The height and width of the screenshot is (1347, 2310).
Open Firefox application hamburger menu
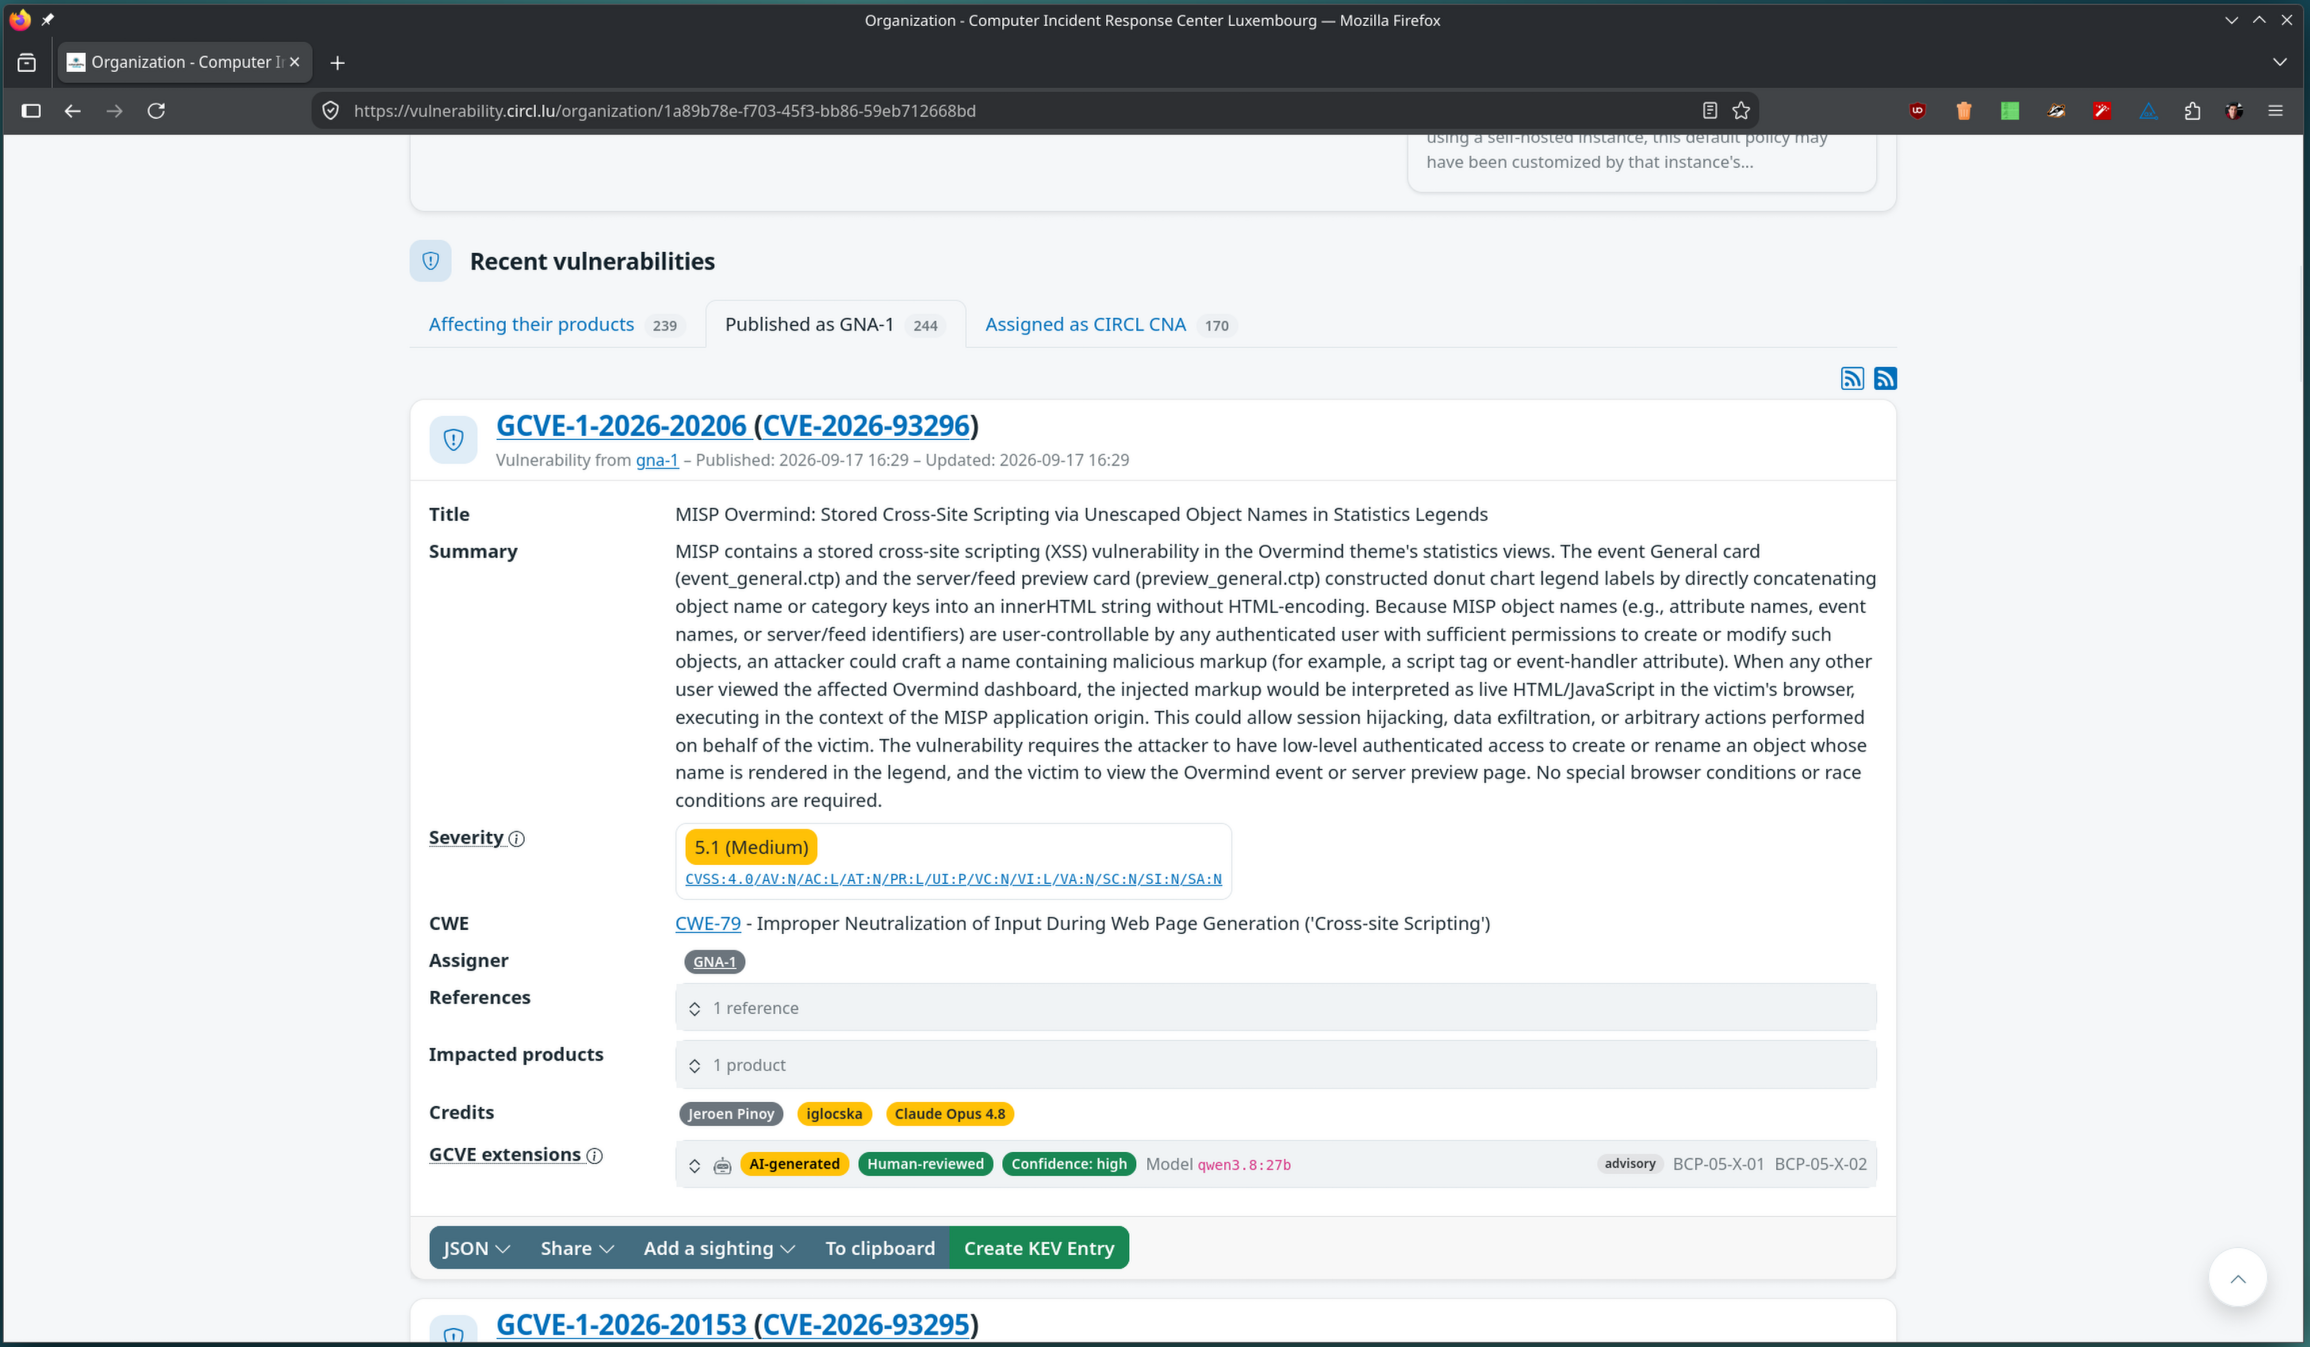[2275, 111]
